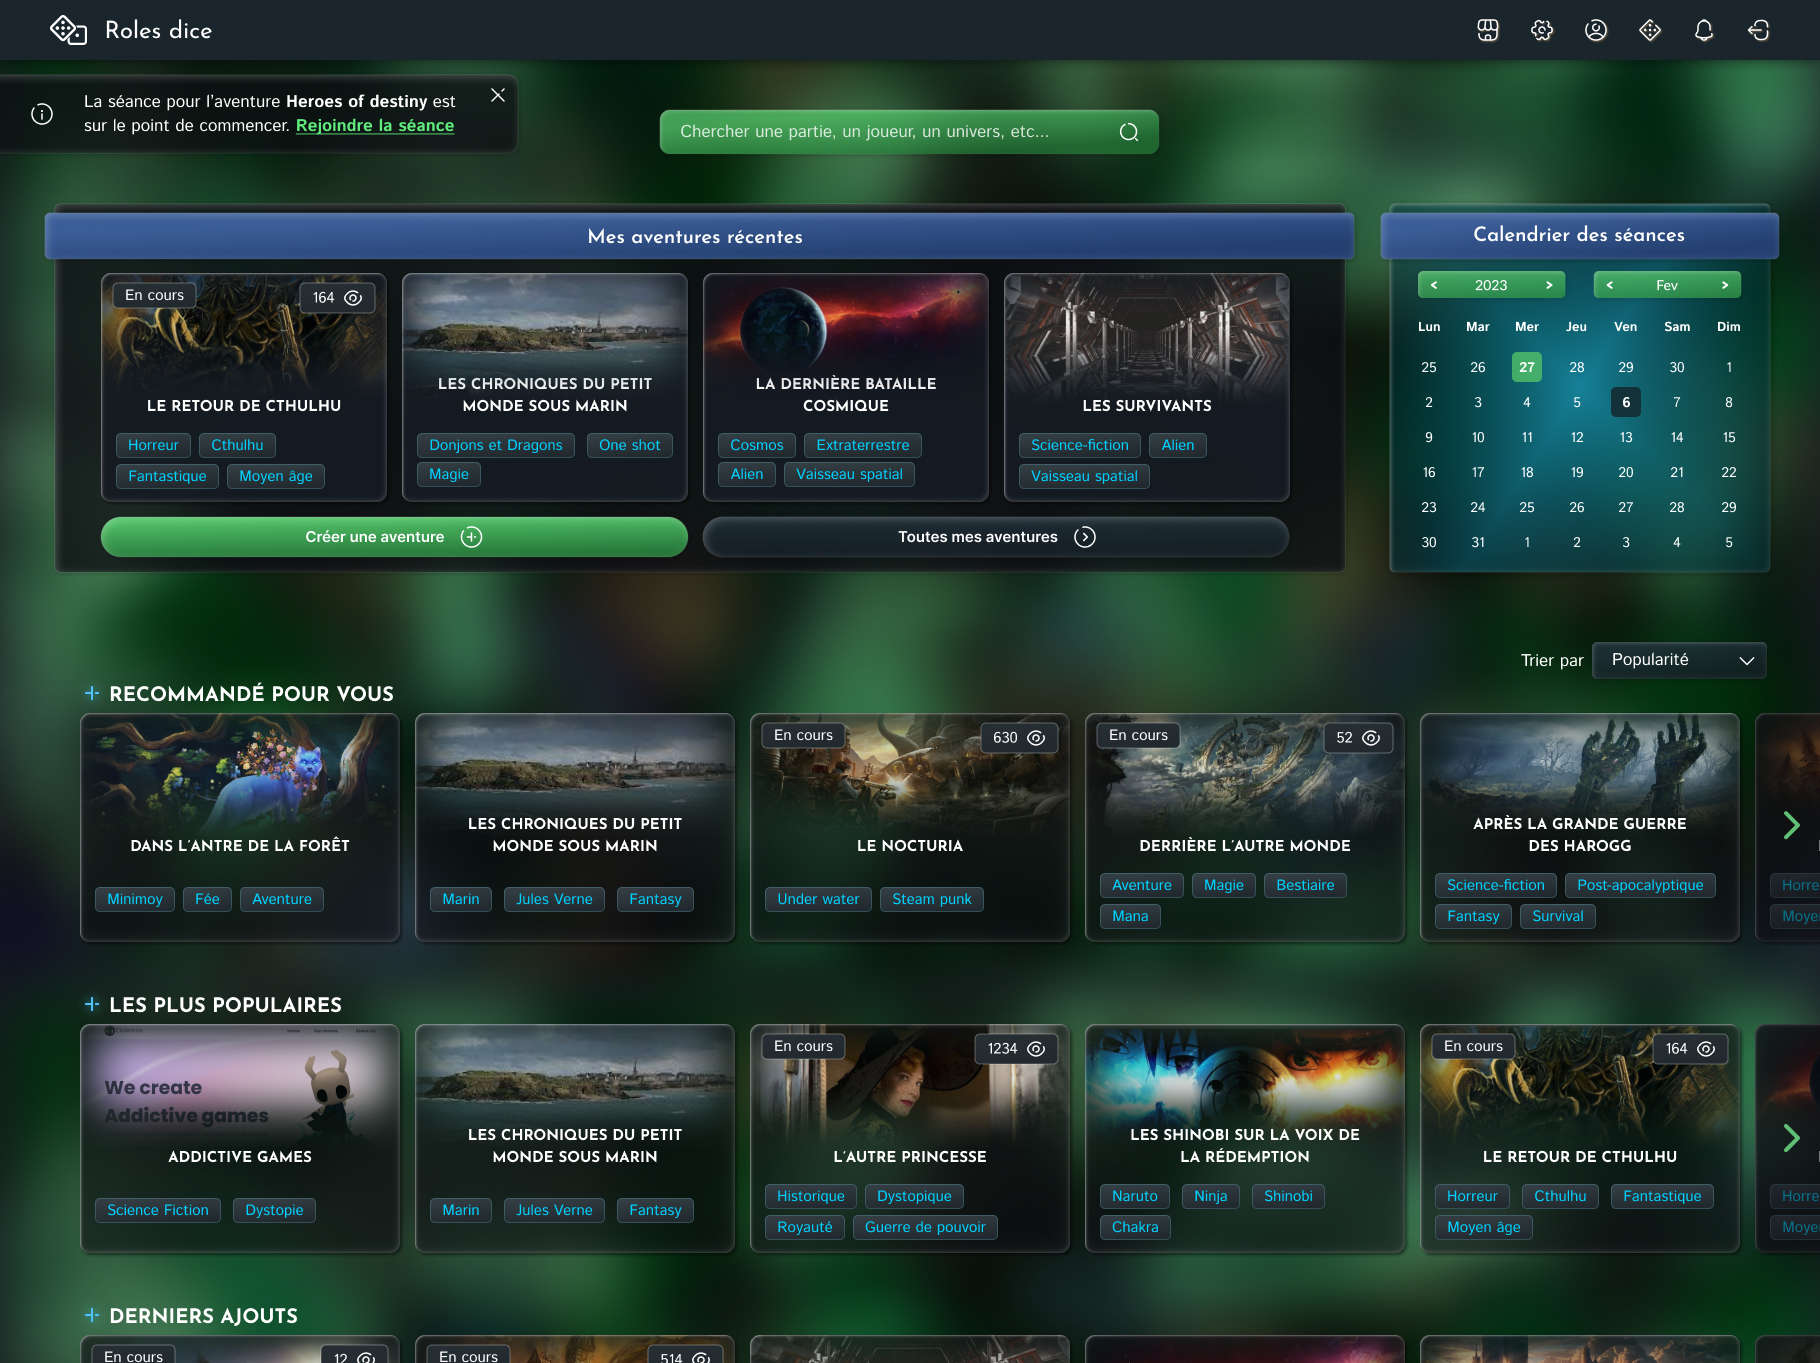1820x1363 pixels.
Task: Open Dans l'antre de la forêt card
Action: tap(240, 827)
